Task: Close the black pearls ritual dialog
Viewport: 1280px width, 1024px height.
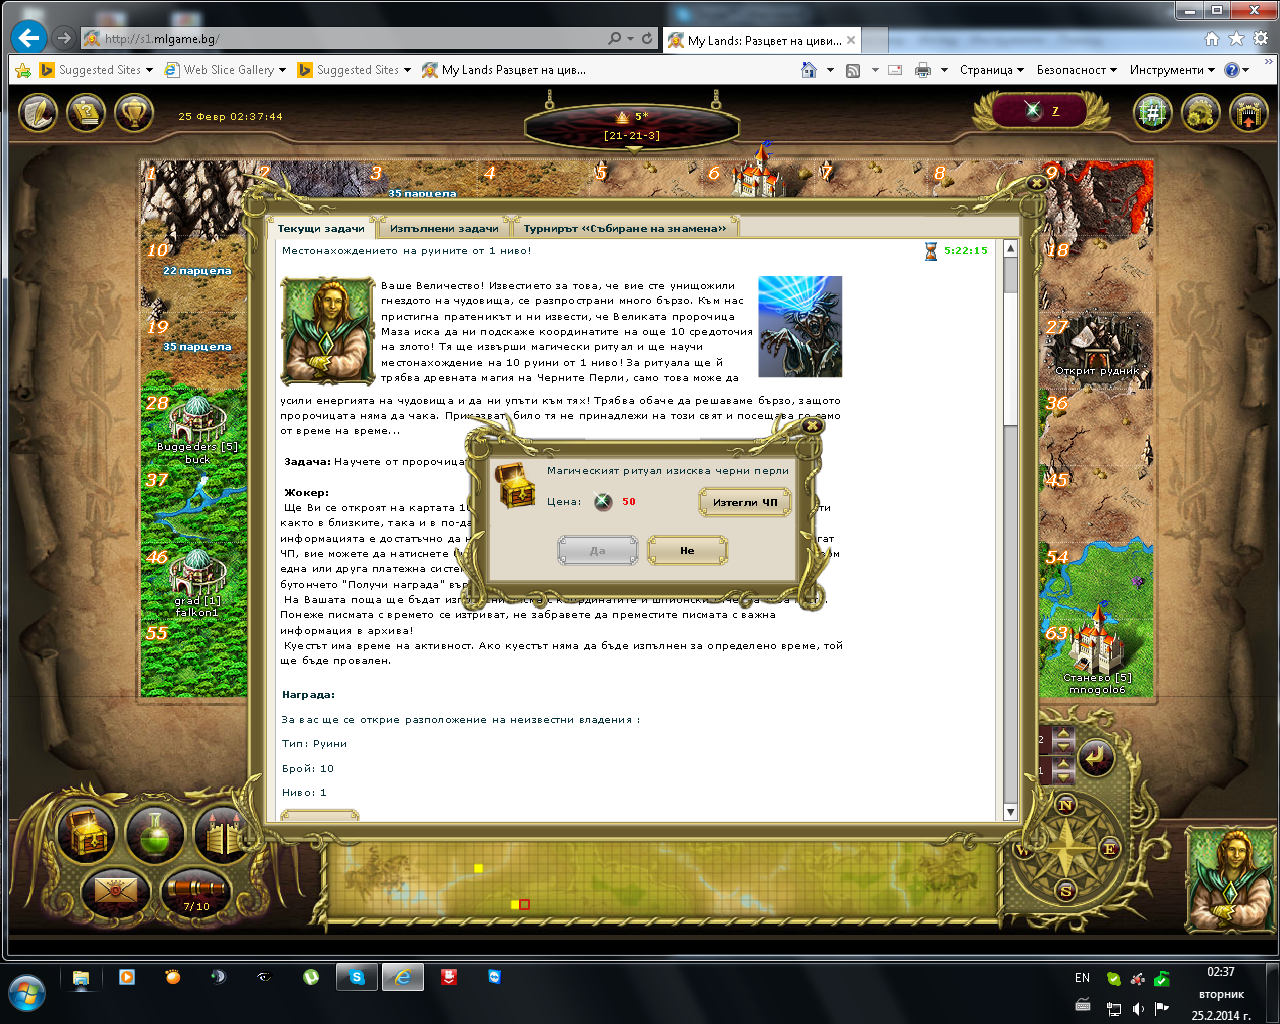Action: (x=813, y=426)
